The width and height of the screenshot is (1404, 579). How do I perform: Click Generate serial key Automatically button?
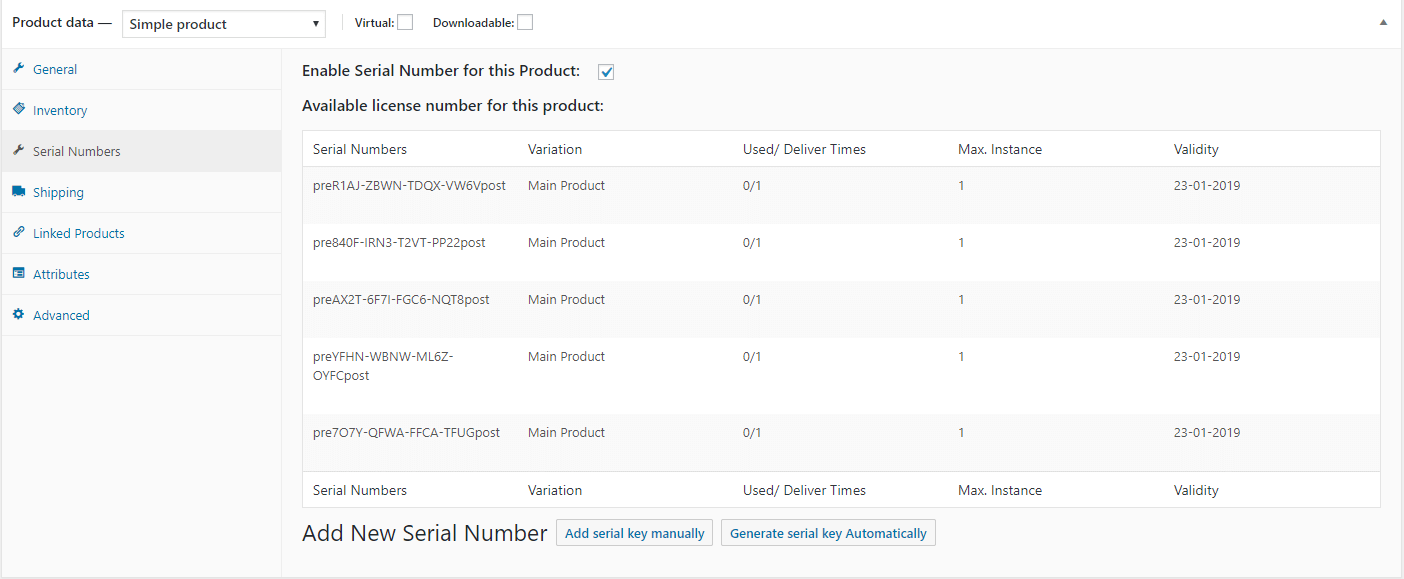(828, 533)
